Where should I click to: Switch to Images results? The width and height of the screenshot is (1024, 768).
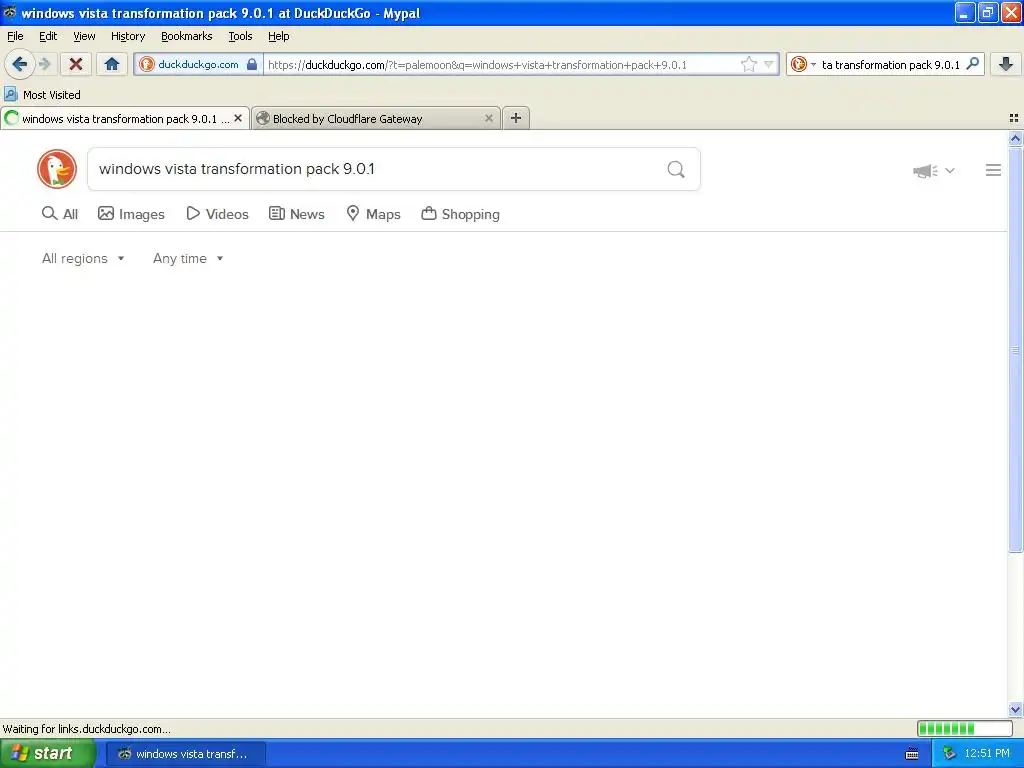pos(131,214)
